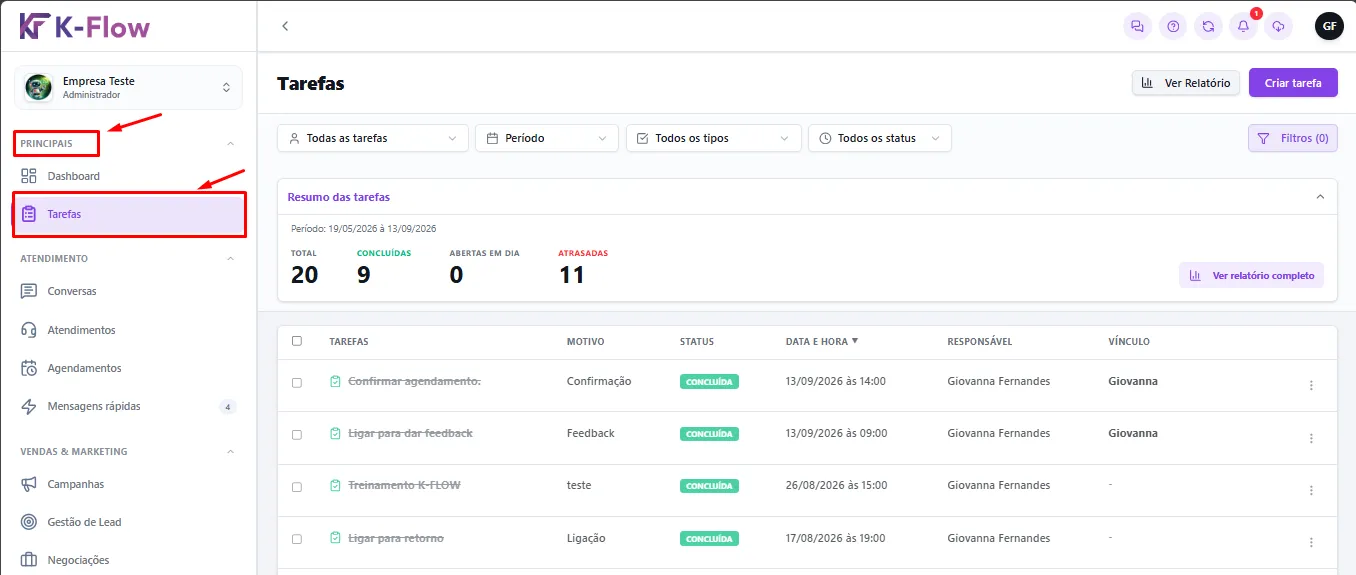Click the refresh sync icon in top bar
1356x575 pixels.
(1208, 27)
